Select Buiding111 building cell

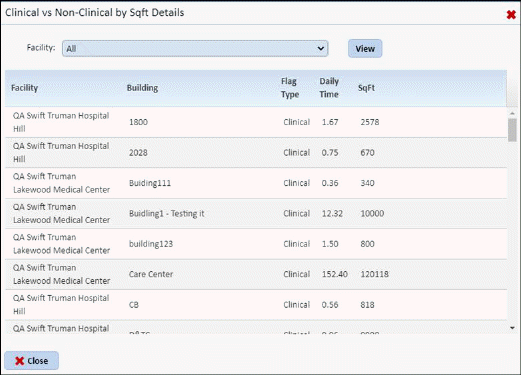coord(150,183)
